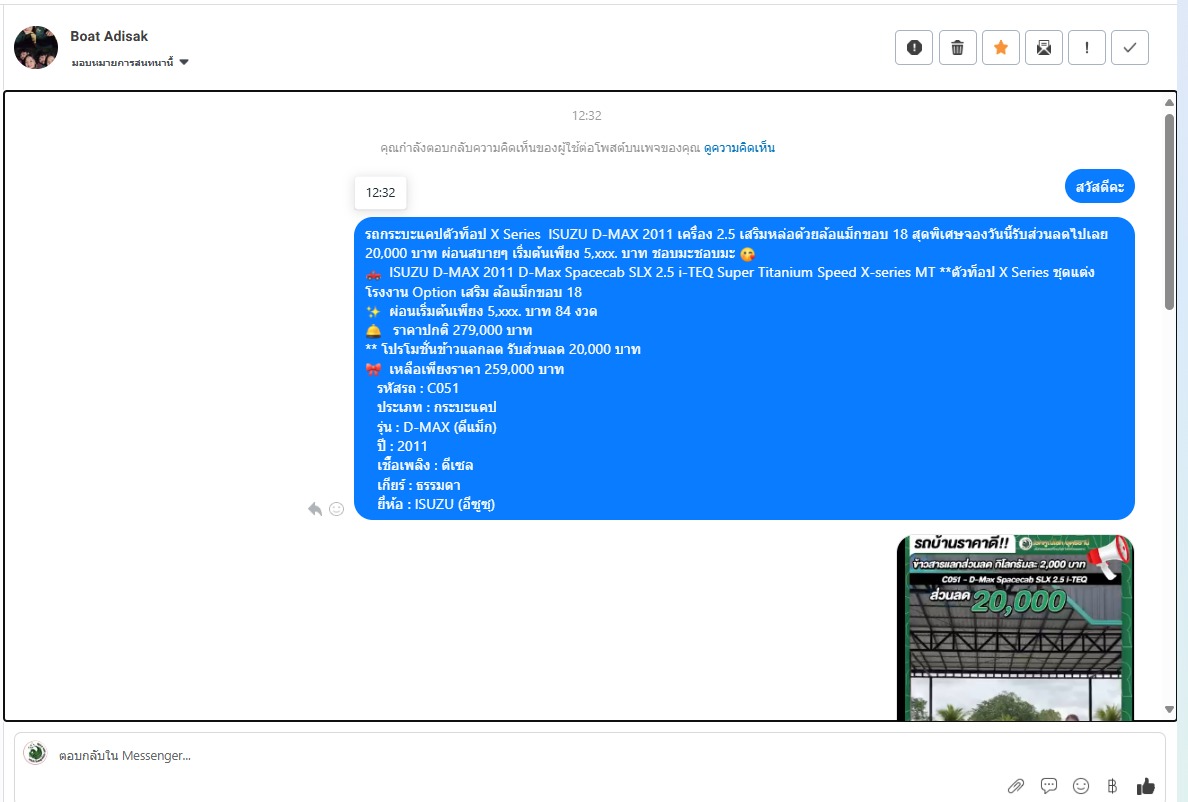Click the Boat Adisak name
Image resolution: width=1188 pixels, height=802 pixels.
(x=109, y=36)
